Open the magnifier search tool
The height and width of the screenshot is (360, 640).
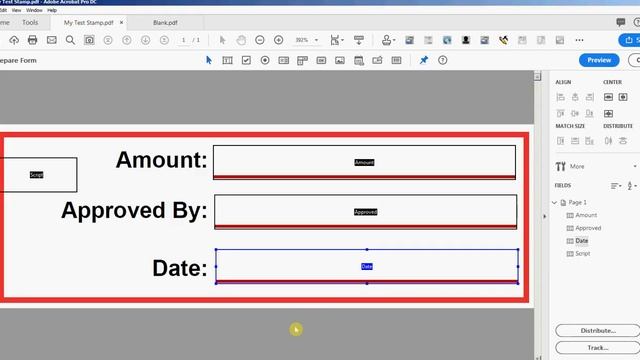tap(70, 40)
